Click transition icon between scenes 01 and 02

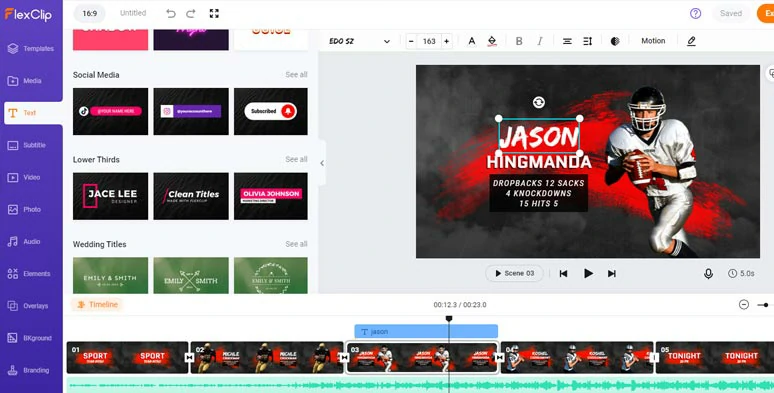[x=190, y=357]
